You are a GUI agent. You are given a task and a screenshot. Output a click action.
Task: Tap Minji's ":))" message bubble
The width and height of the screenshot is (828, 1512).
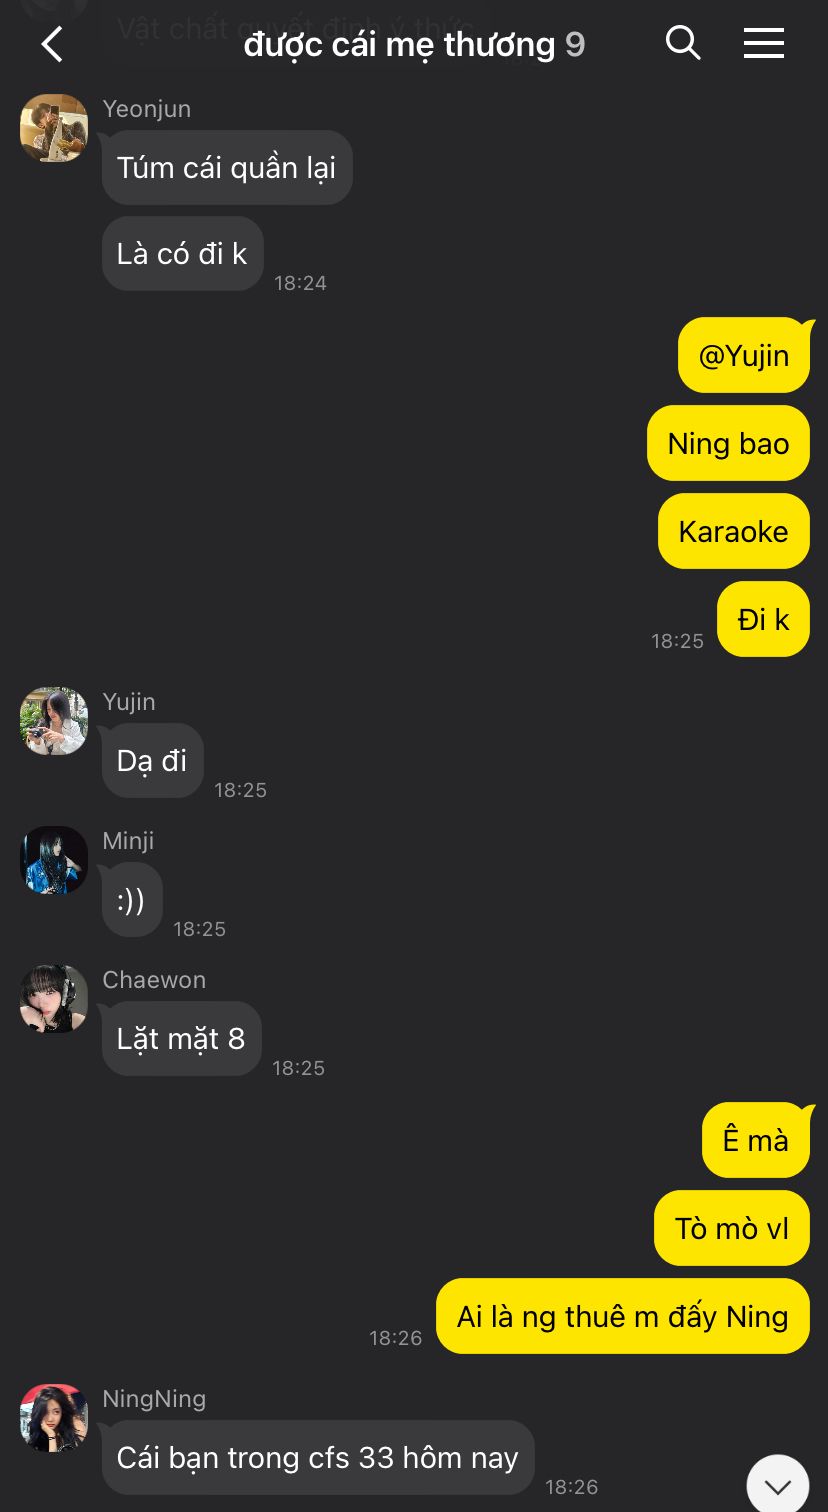[x=132, y=900]
